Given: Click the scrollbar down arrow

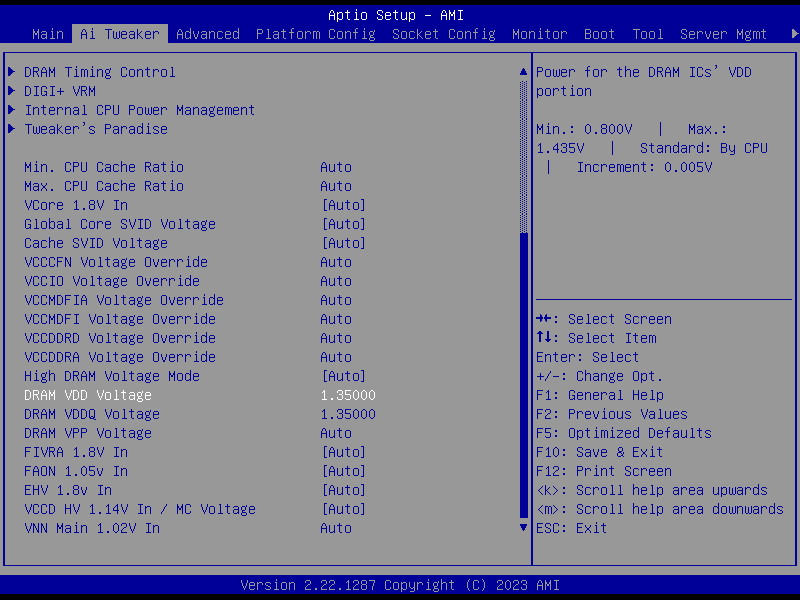Looking at the screenshot, I should [x=523, y=528].
